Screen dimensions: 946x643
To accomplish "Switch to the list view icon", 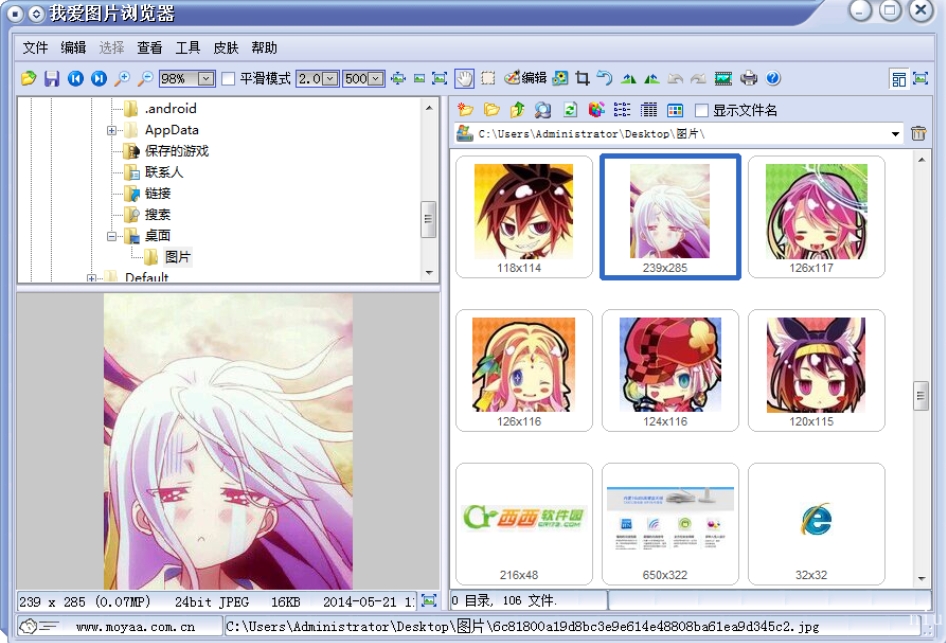I will pyautogui.click(x=622, y=110).
